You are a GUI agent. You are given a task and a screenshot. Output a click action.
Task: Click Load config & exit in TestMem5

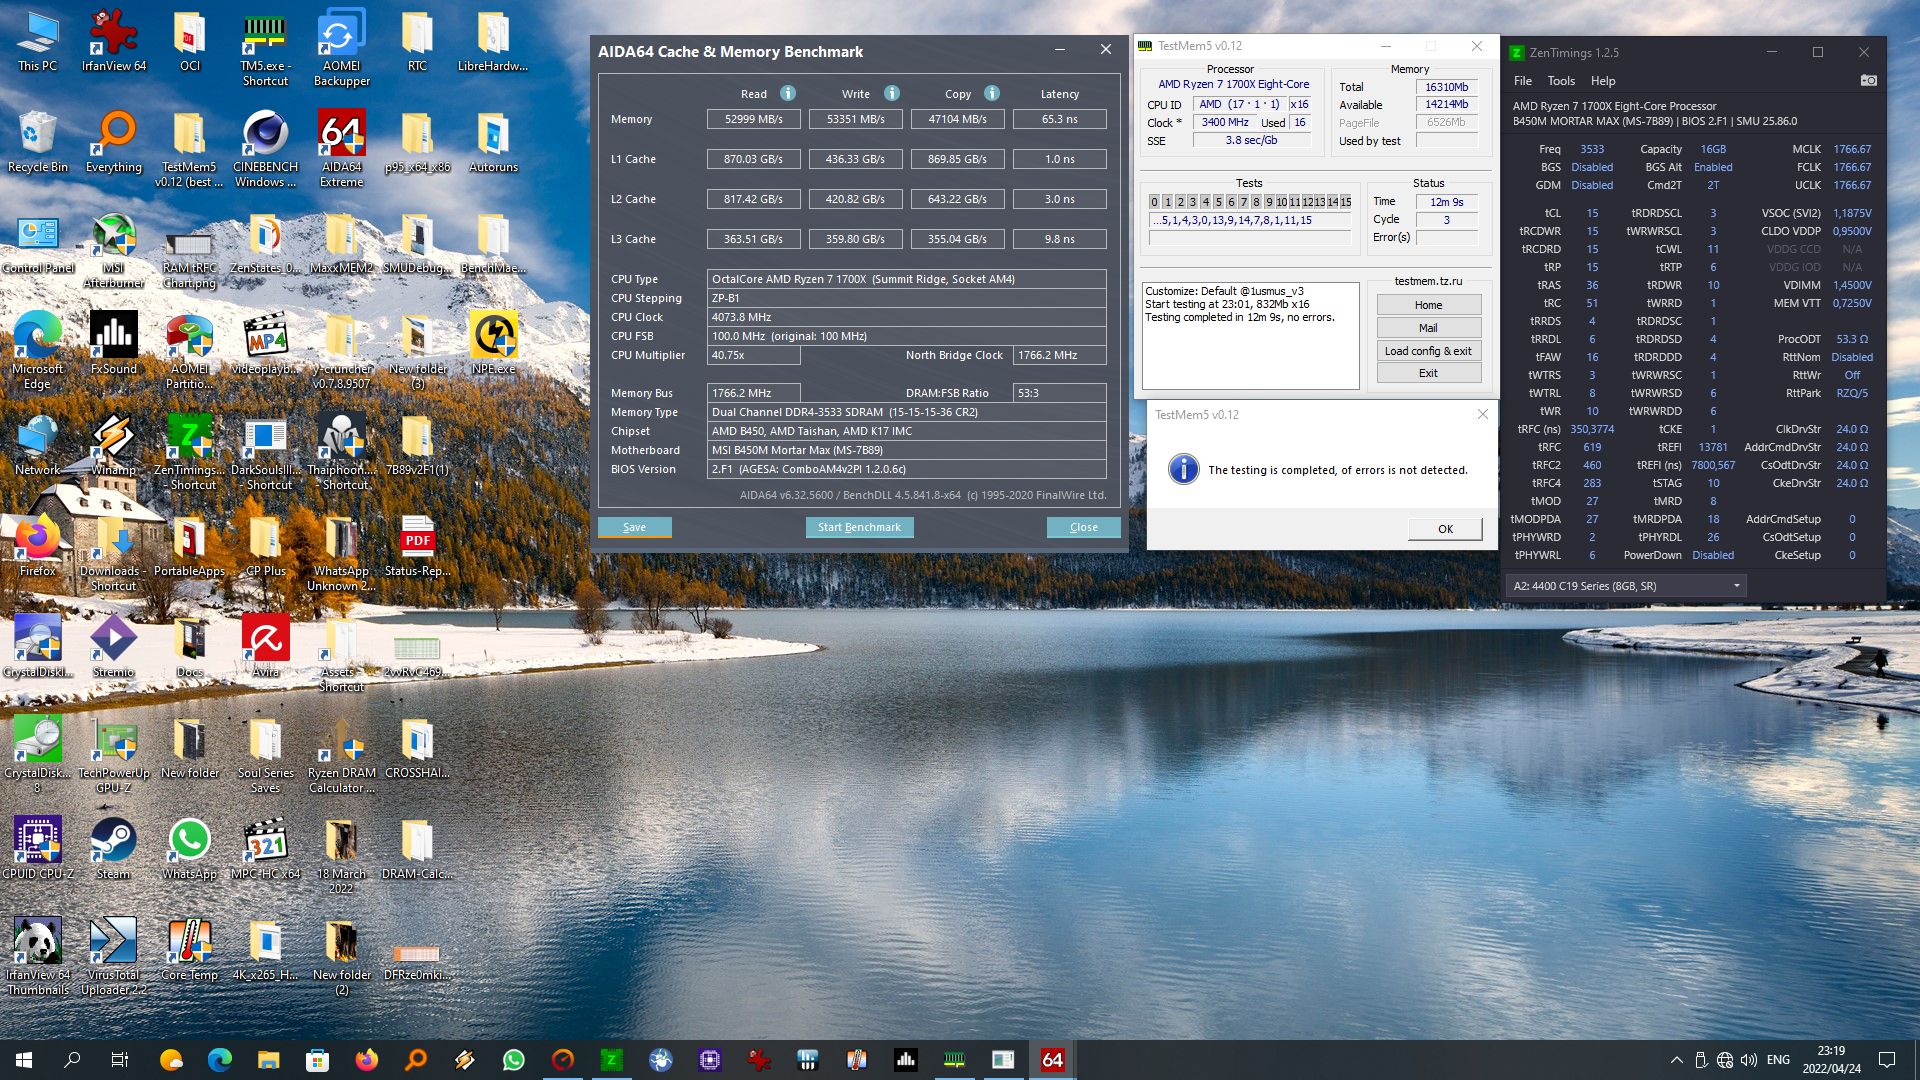[x=1428, y=351]
